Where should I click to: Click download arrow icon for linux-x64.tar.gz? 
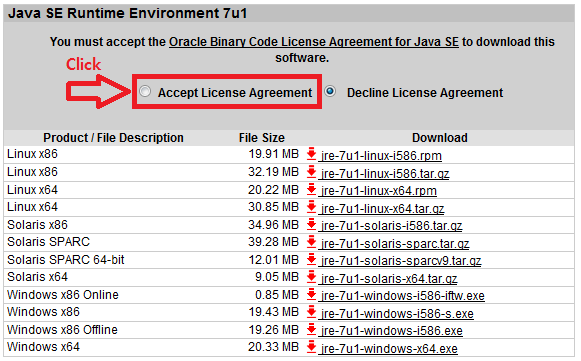312,206
